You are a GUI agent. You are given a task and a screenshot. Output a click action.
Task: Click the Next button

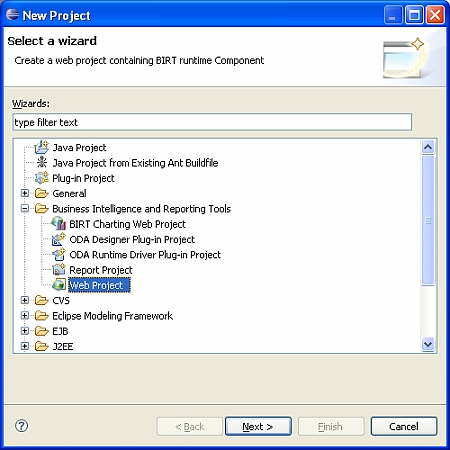258,426
